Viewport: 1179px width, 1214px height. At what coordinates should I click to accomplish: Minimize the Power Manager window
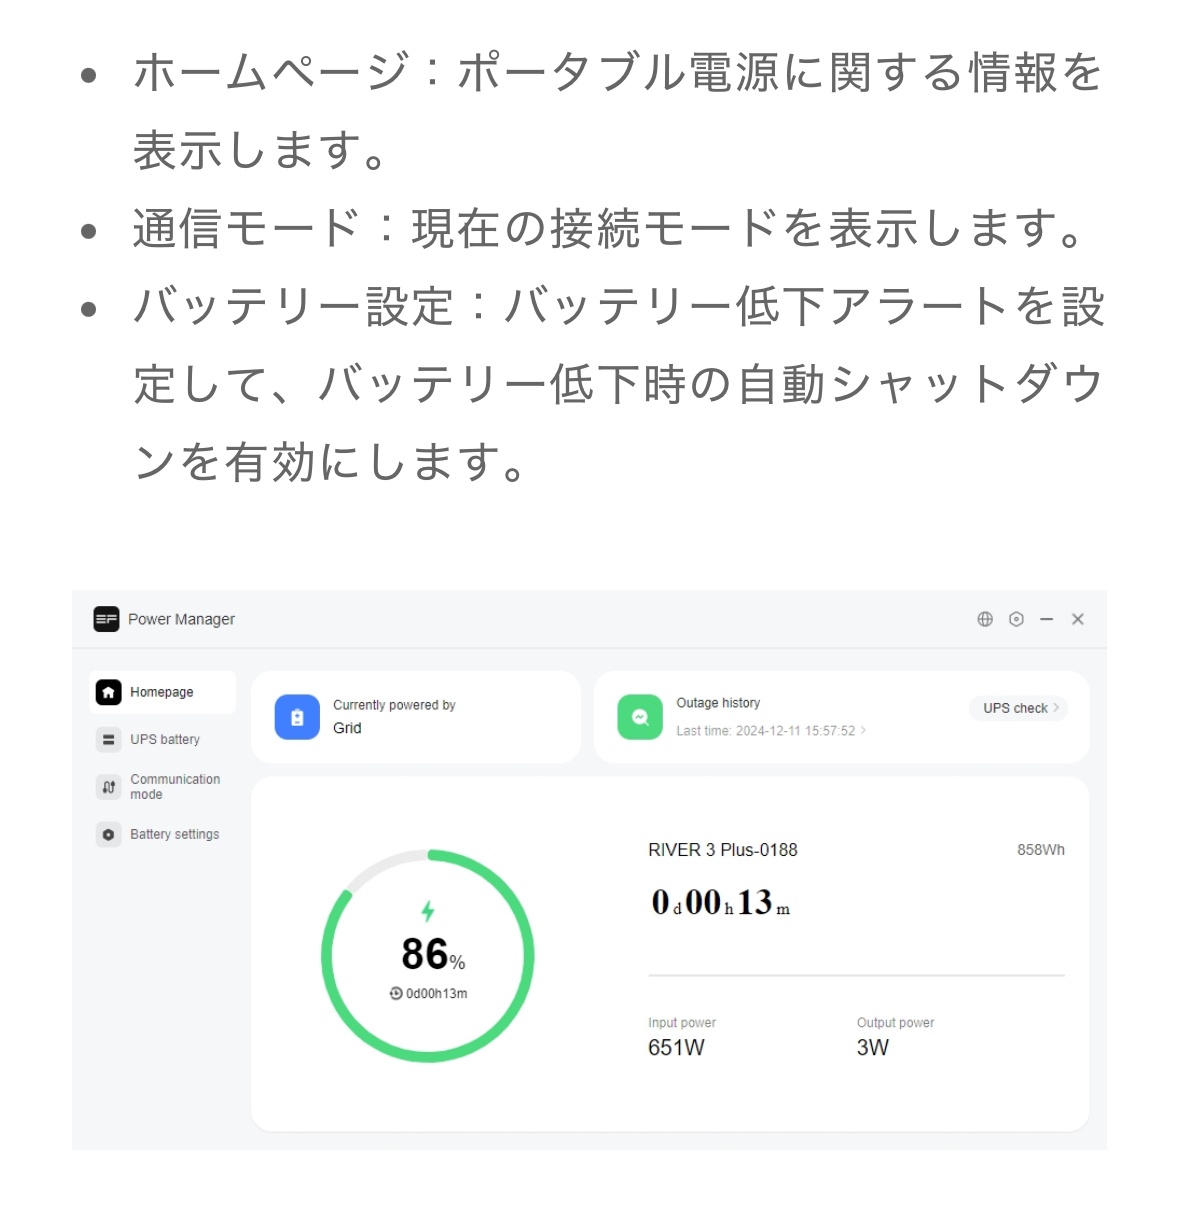click(1046, 619)
